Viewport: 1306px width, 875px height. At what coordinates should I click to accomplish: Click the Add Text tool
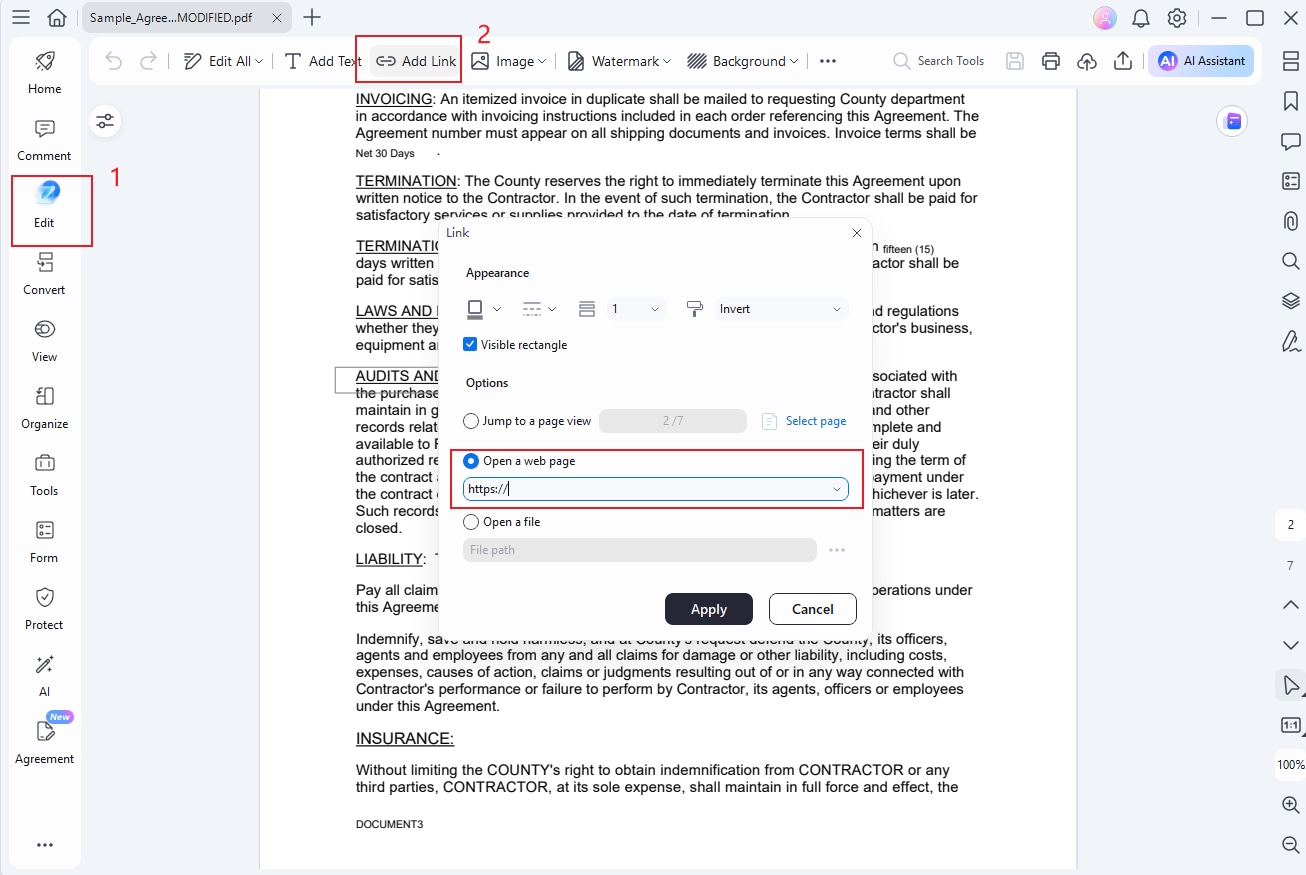[323, 61]
